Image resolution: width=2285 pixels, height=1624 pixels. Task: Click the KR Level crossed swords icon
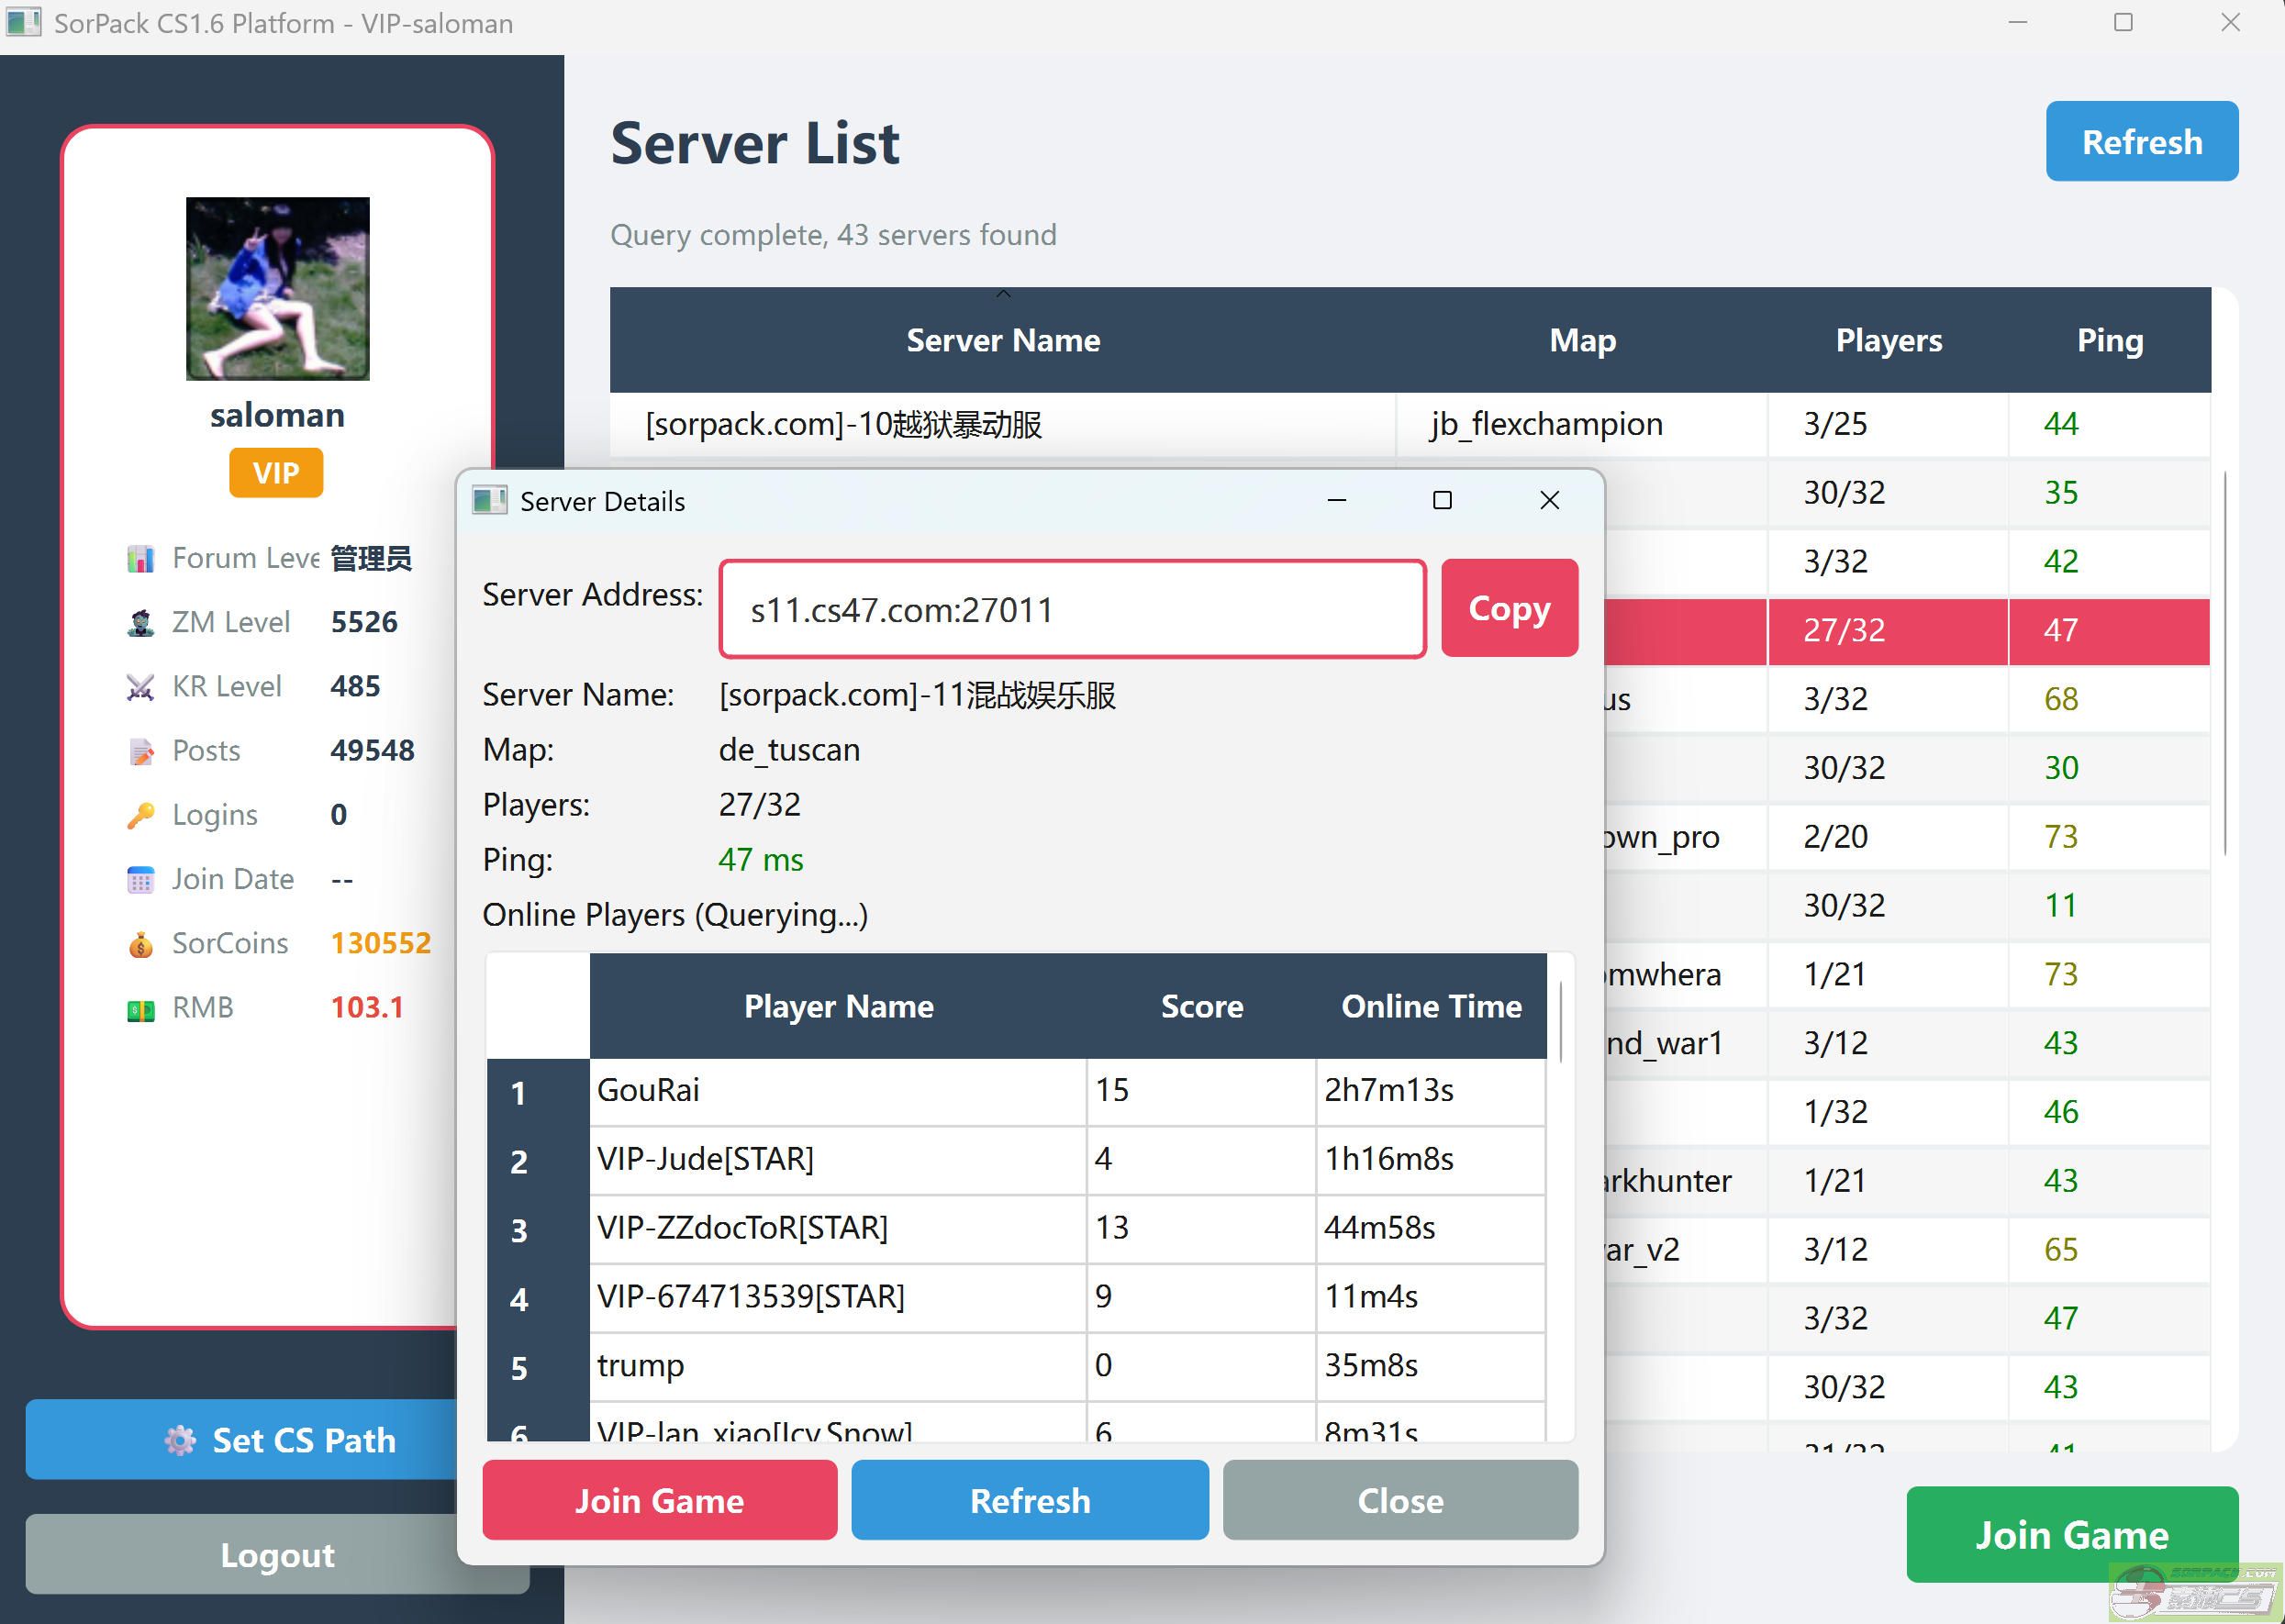click(x=141, y=687)
